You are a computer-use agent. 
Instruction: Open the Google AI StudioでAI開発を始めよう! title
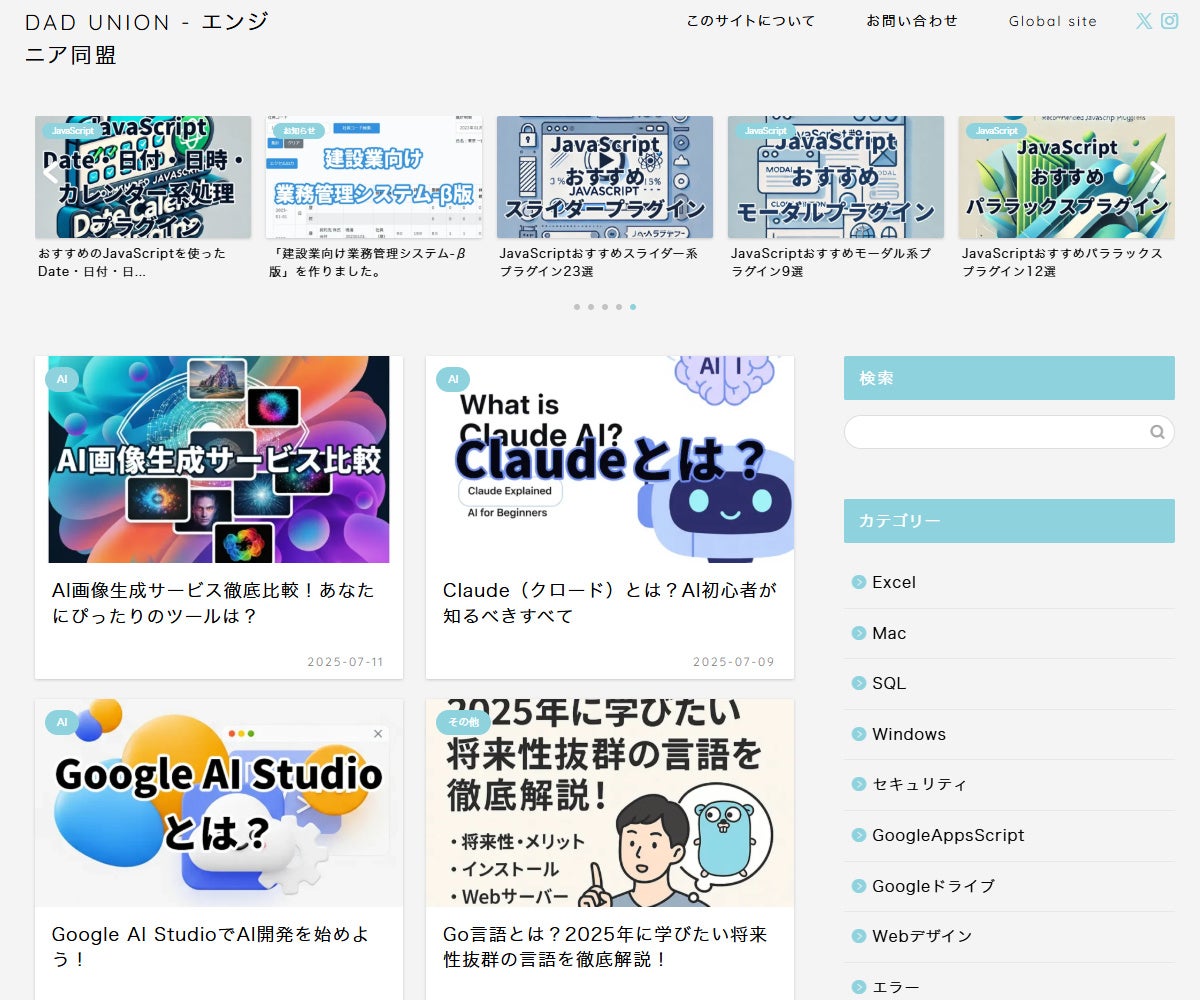(210, 947)
